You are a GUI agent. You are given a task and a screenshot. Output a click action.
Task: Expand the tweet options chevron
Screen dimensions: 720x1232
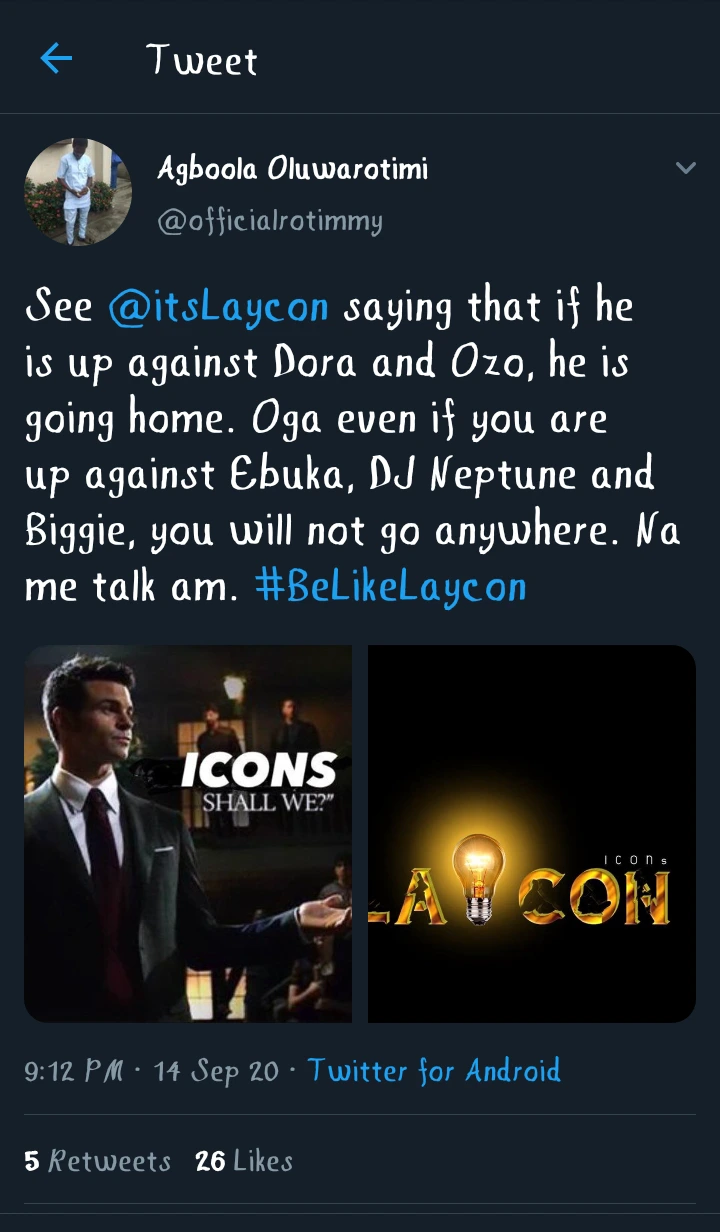685,168
